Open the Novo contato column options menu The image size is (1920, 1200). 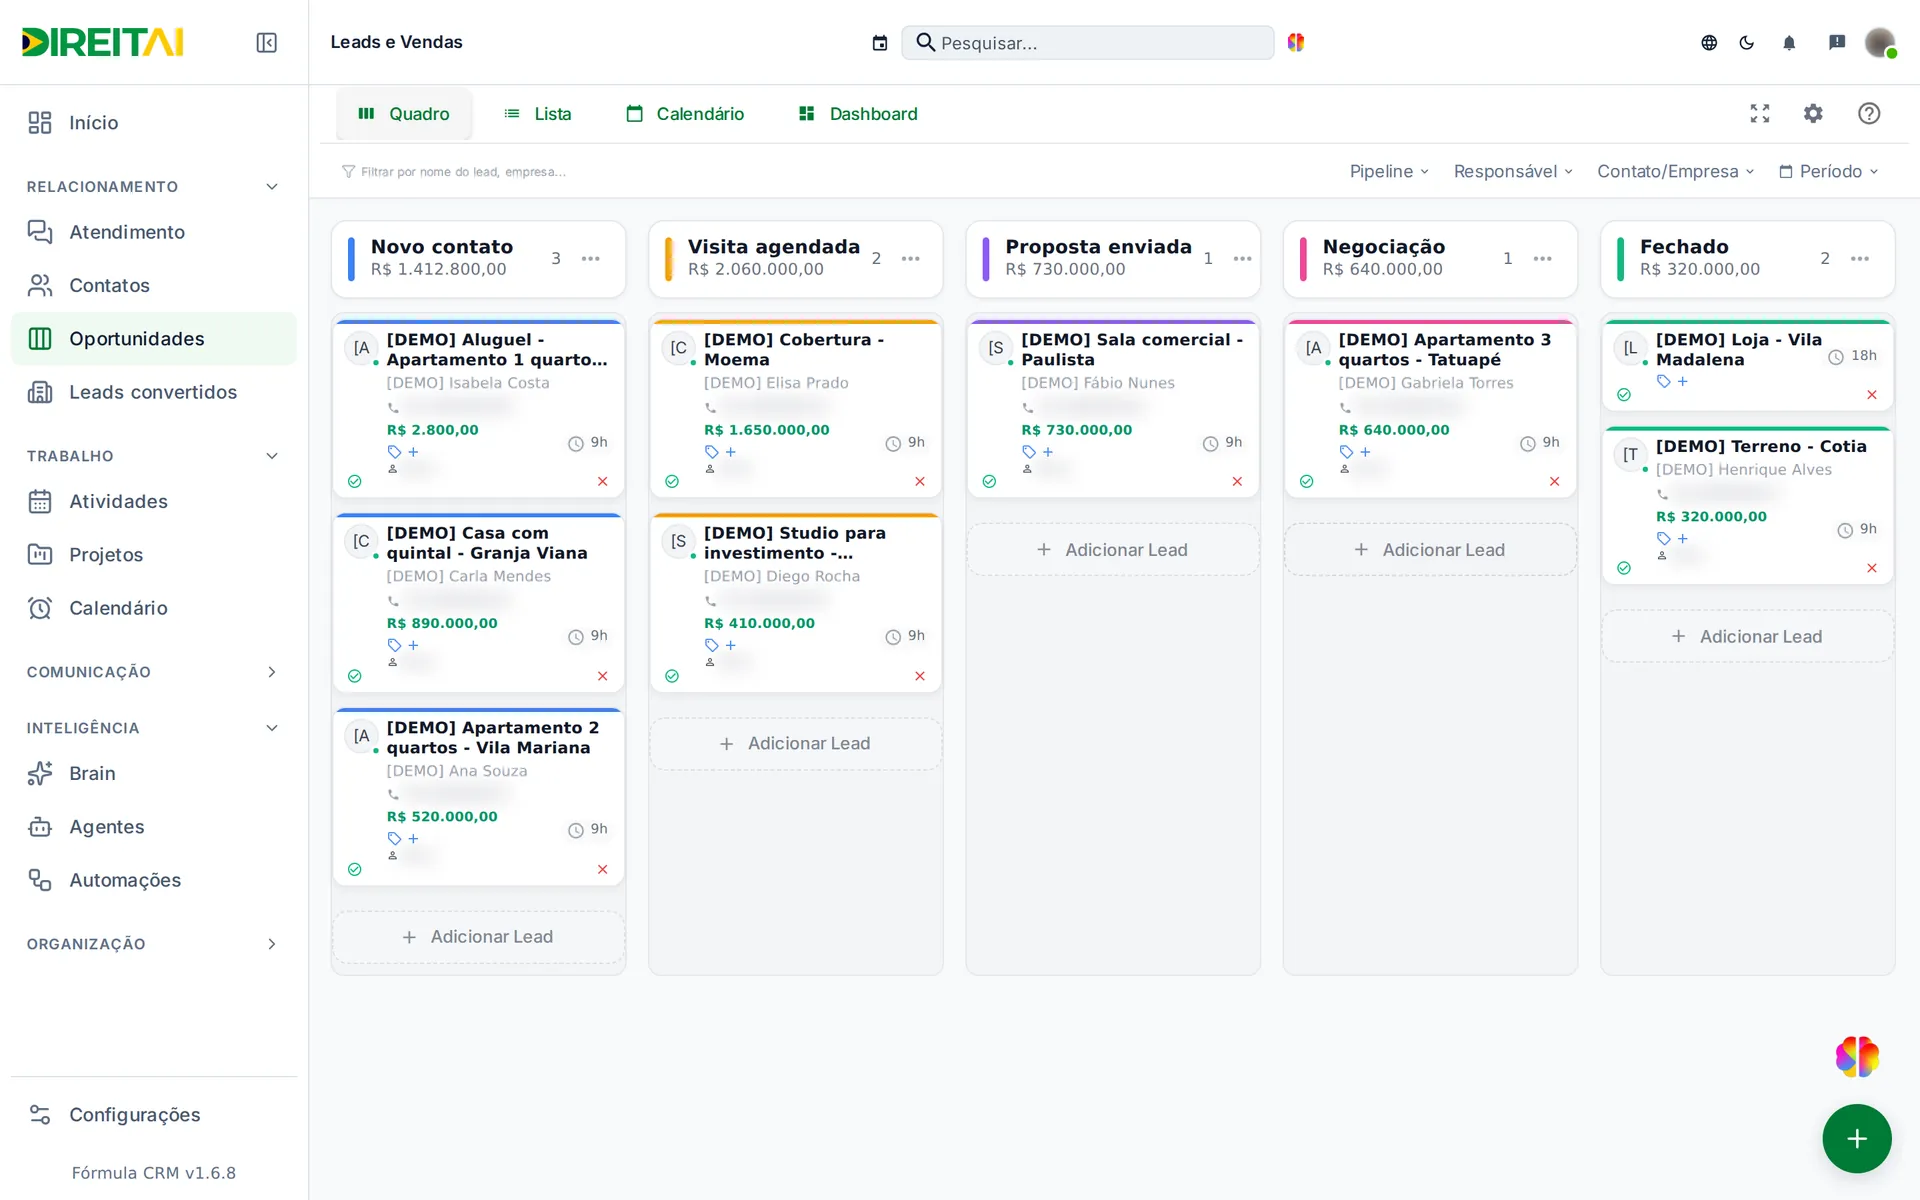point(591,259)
